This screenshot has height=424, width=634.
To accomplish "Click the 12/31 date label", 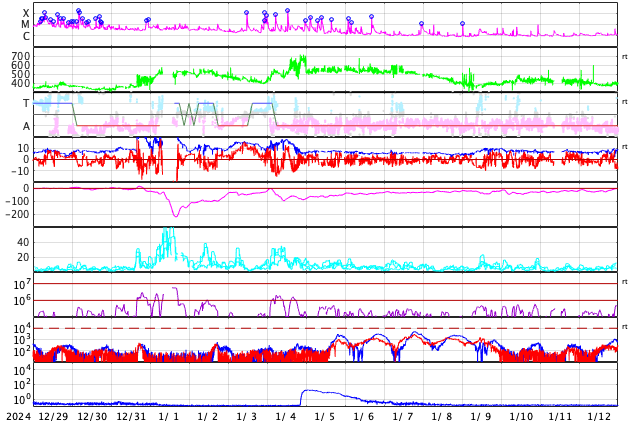I will [131, 416].
